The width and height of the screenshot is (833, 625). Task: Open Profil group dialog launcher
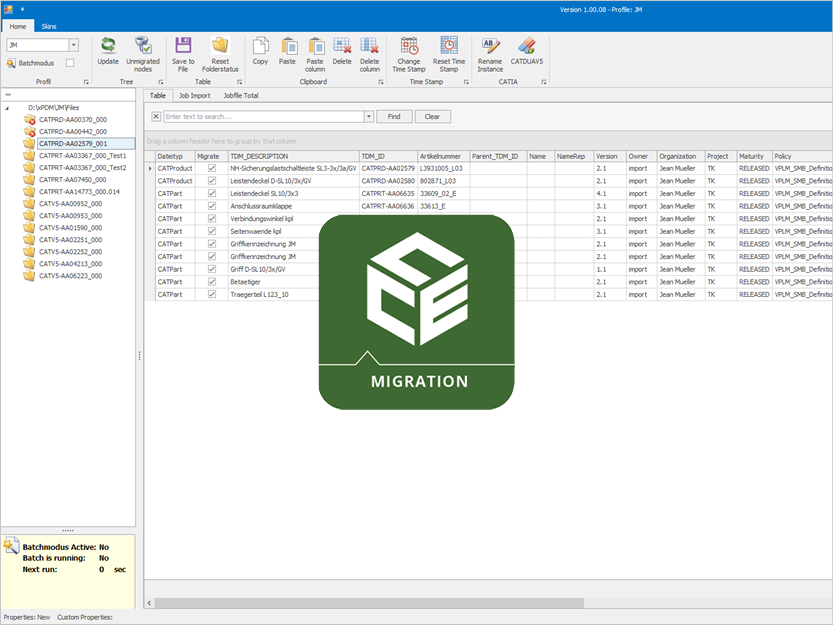pos(86,82)
